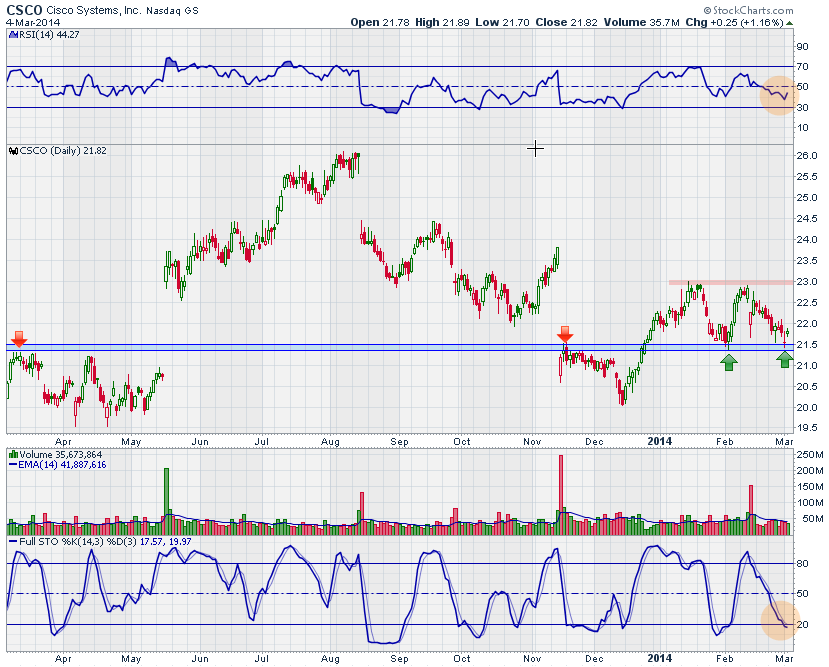
Task: Click the 'Close 21.82' value
Action: click(x=566, y=22)
